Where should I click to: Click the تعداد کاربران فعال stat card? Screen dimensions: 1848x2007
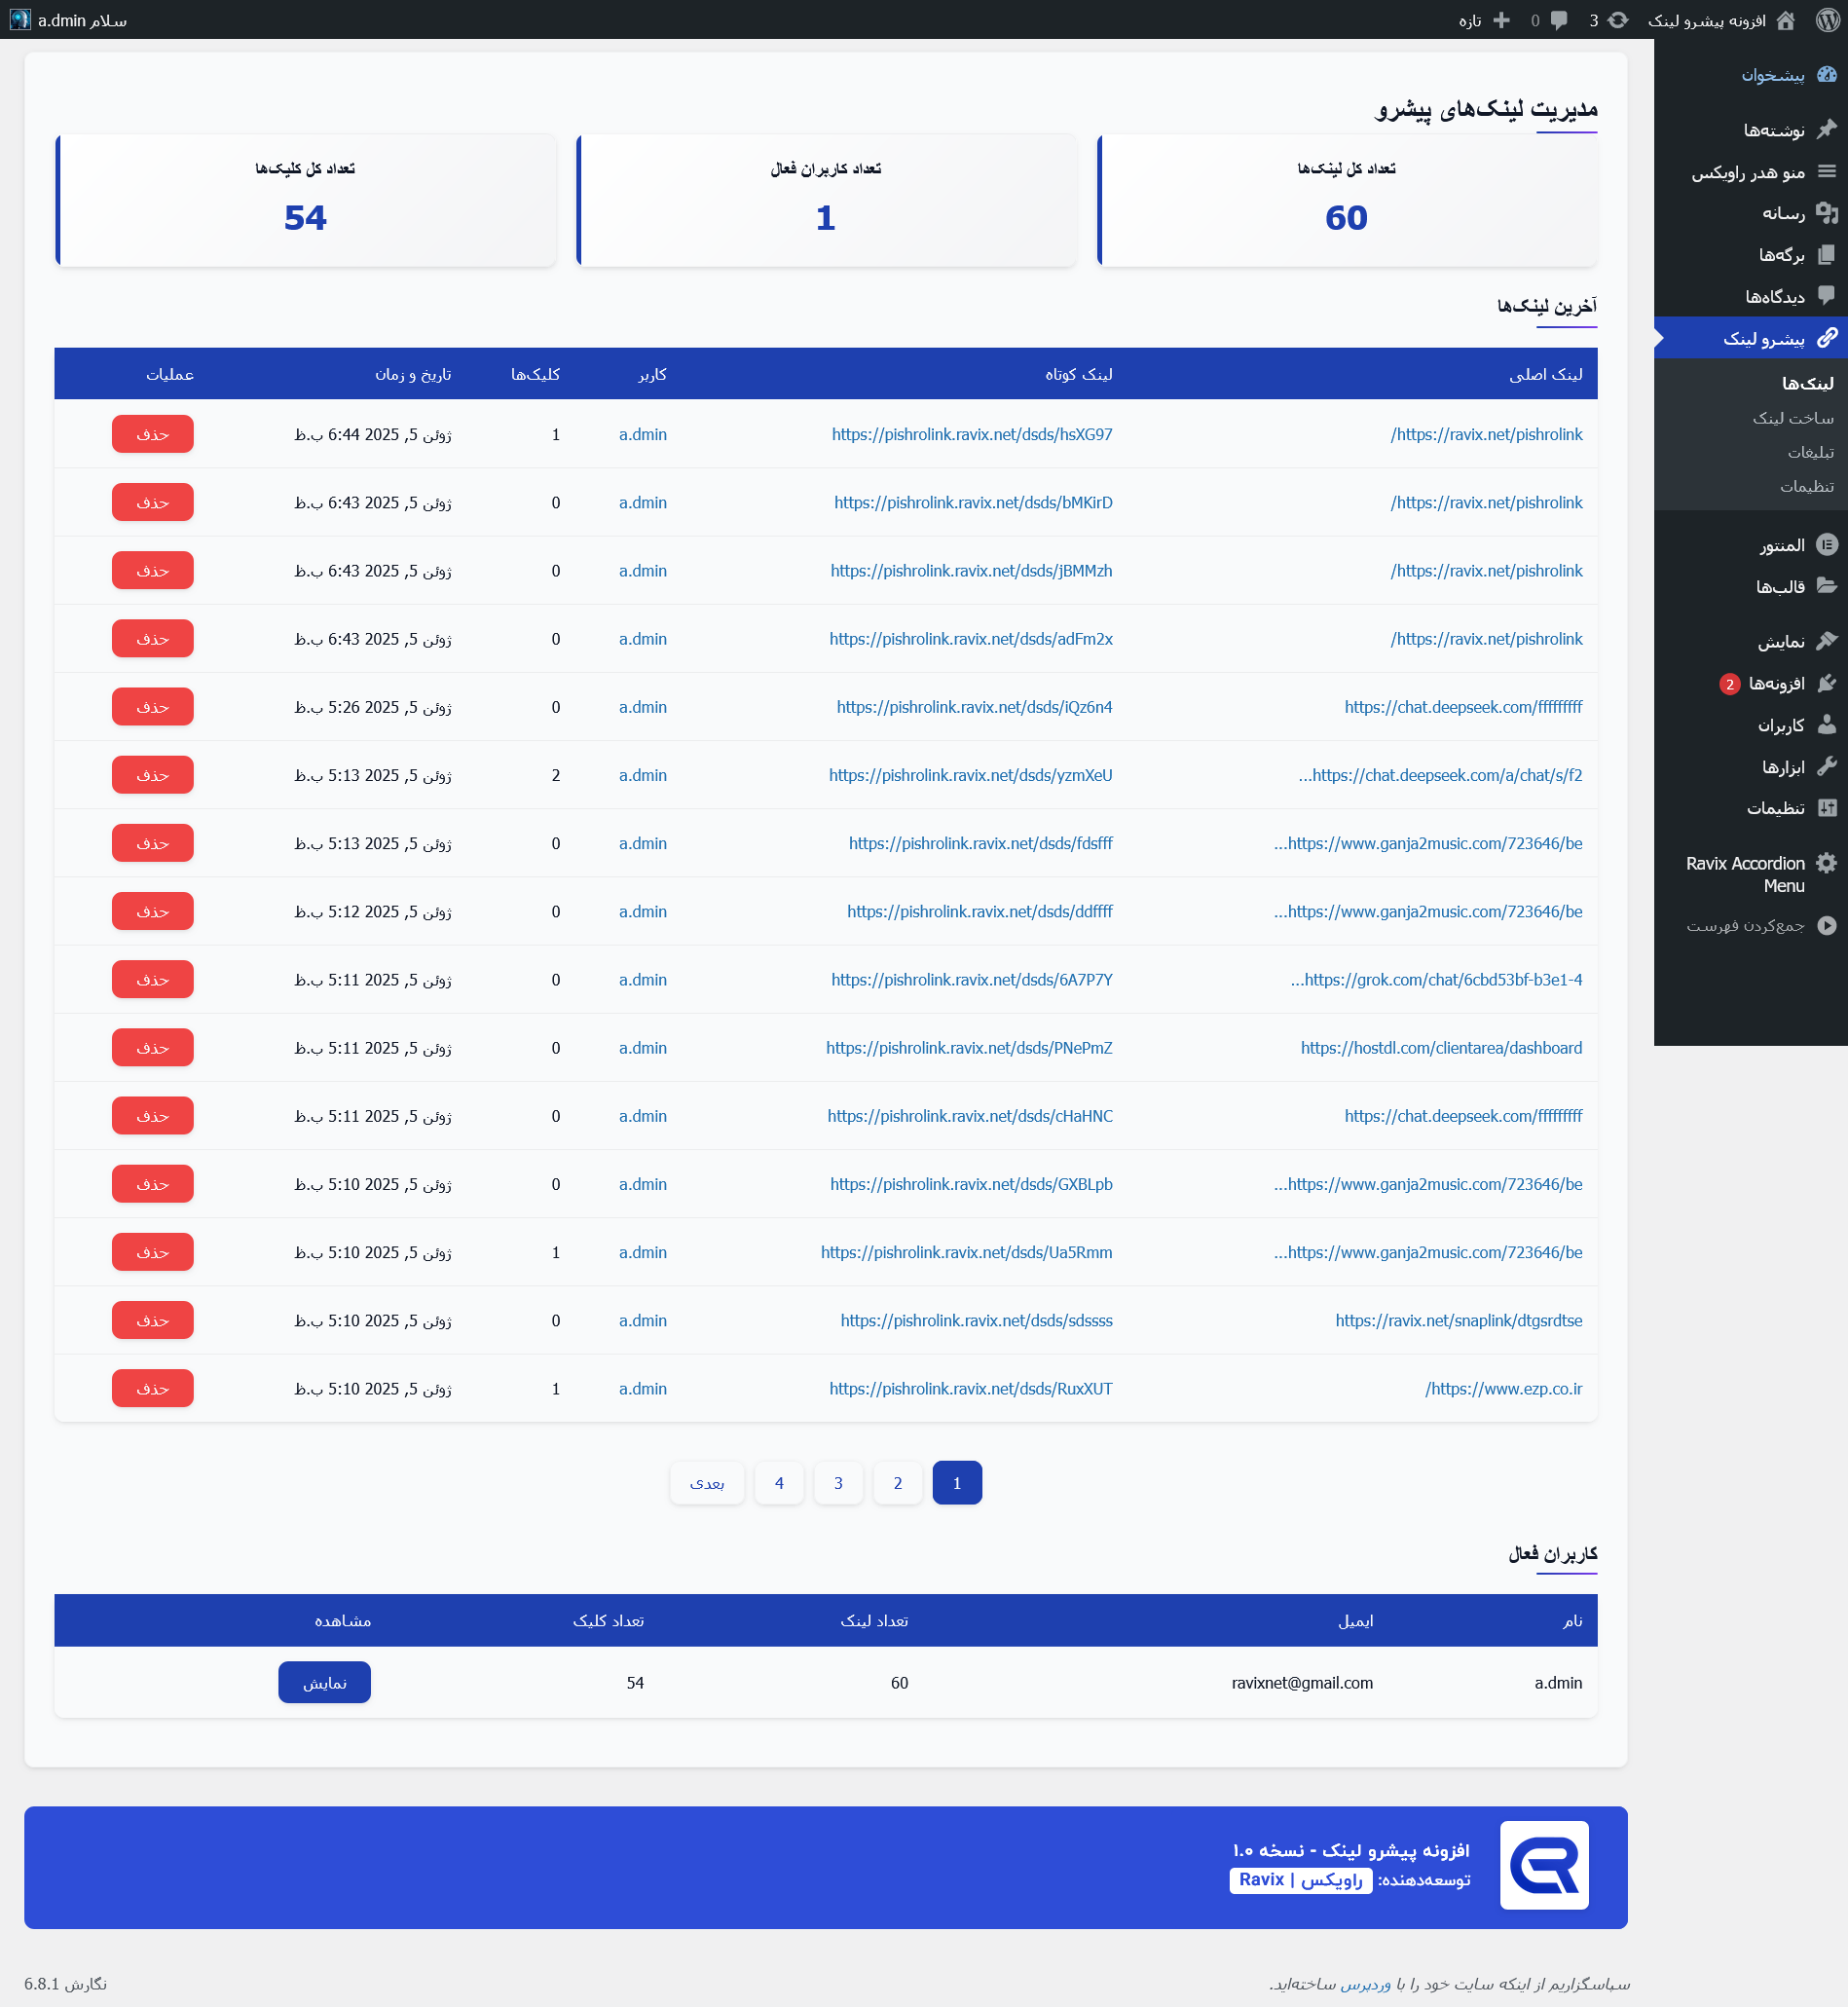point(826,201)
